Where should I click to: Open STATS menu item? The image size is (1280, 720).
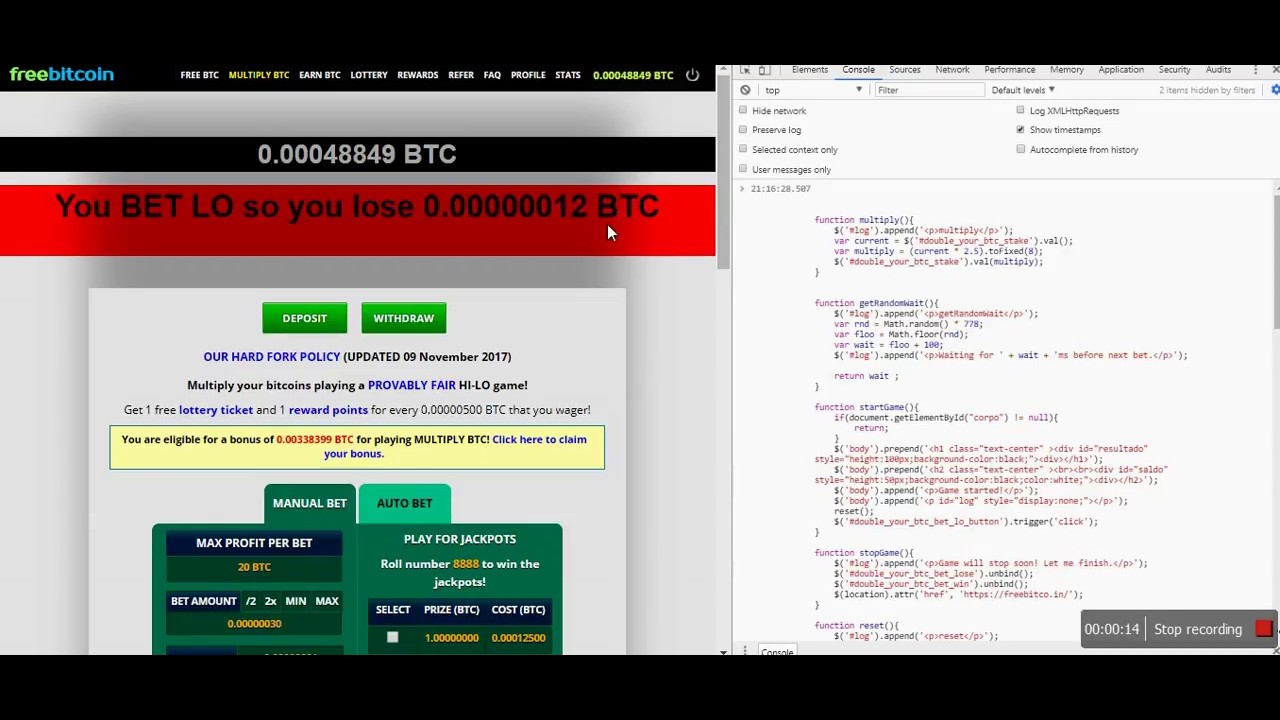[x=568, y=75]
